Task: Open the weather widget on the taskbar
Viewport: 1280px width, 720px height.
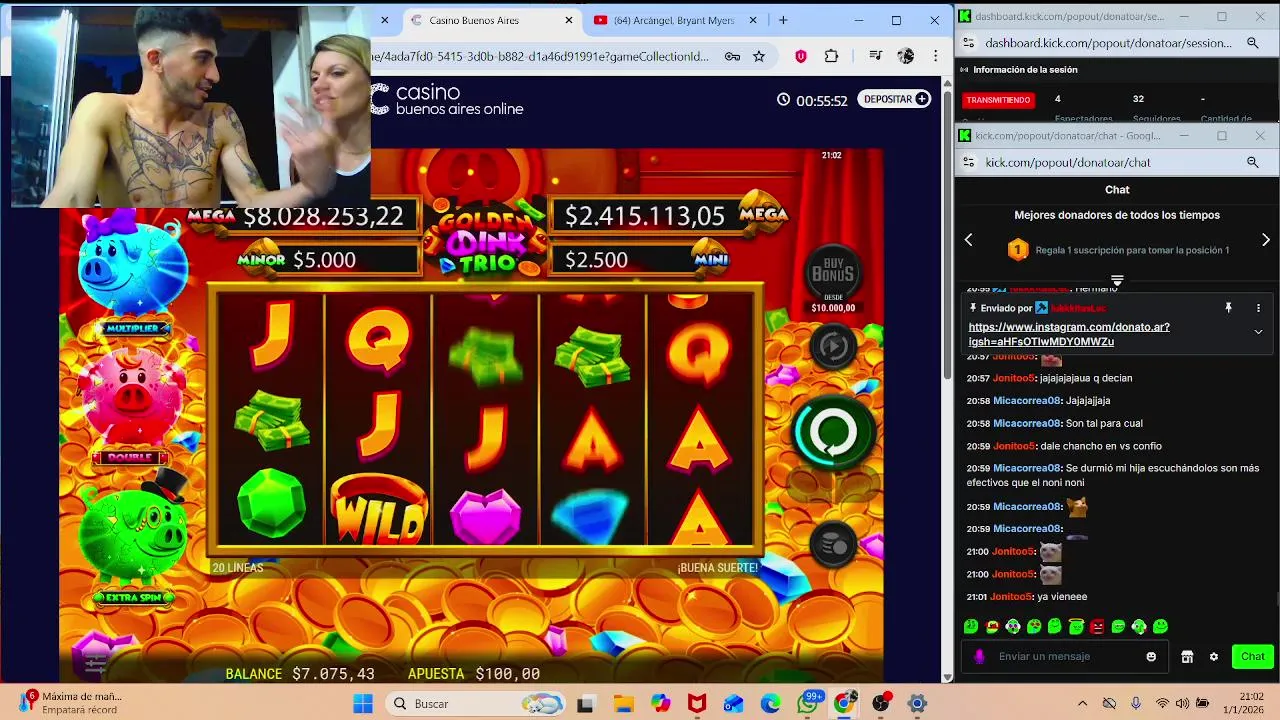Action: [70, 703]
